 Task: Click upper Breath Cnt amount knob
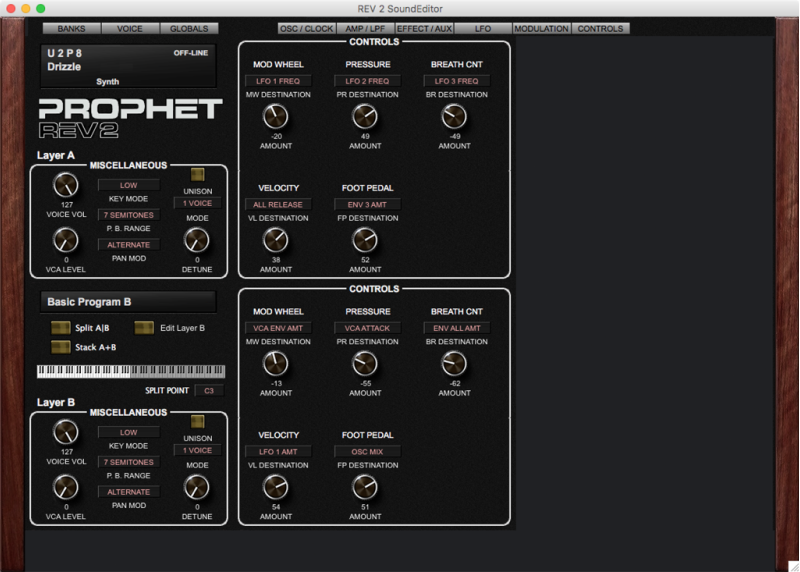click(454, 117)
